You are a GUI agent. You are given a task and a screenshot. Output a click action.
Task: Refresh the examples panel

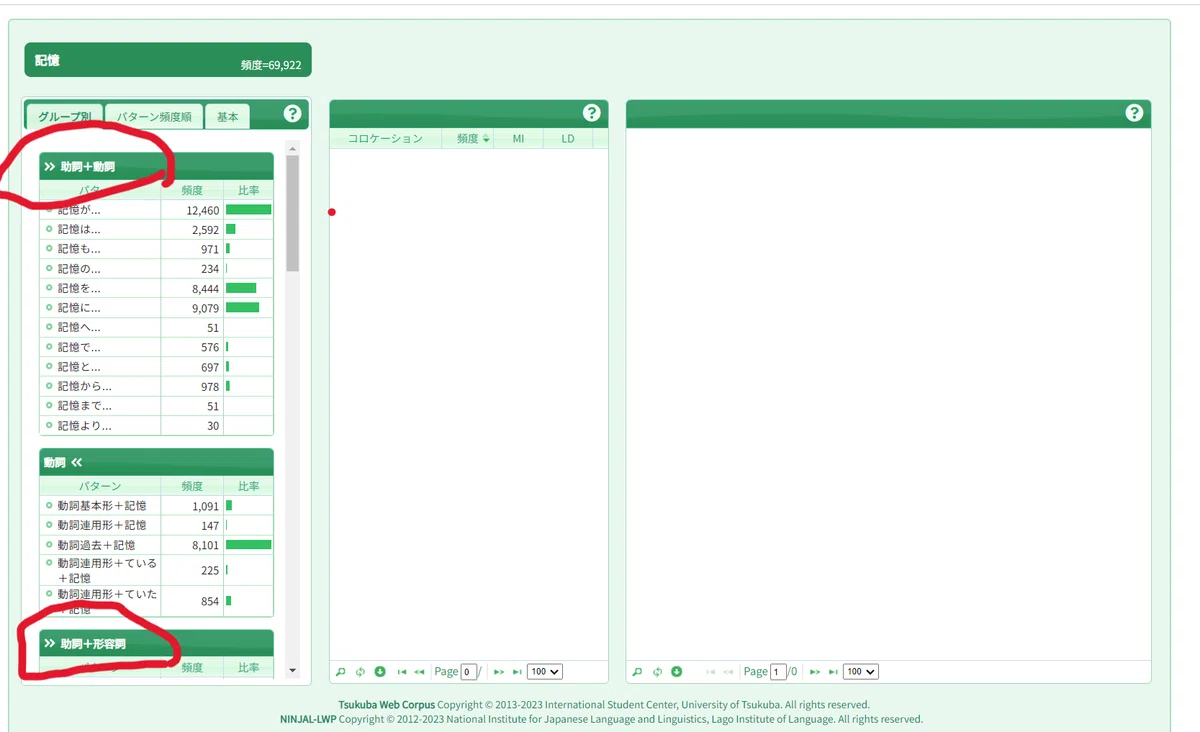click(x=657, y=672)
